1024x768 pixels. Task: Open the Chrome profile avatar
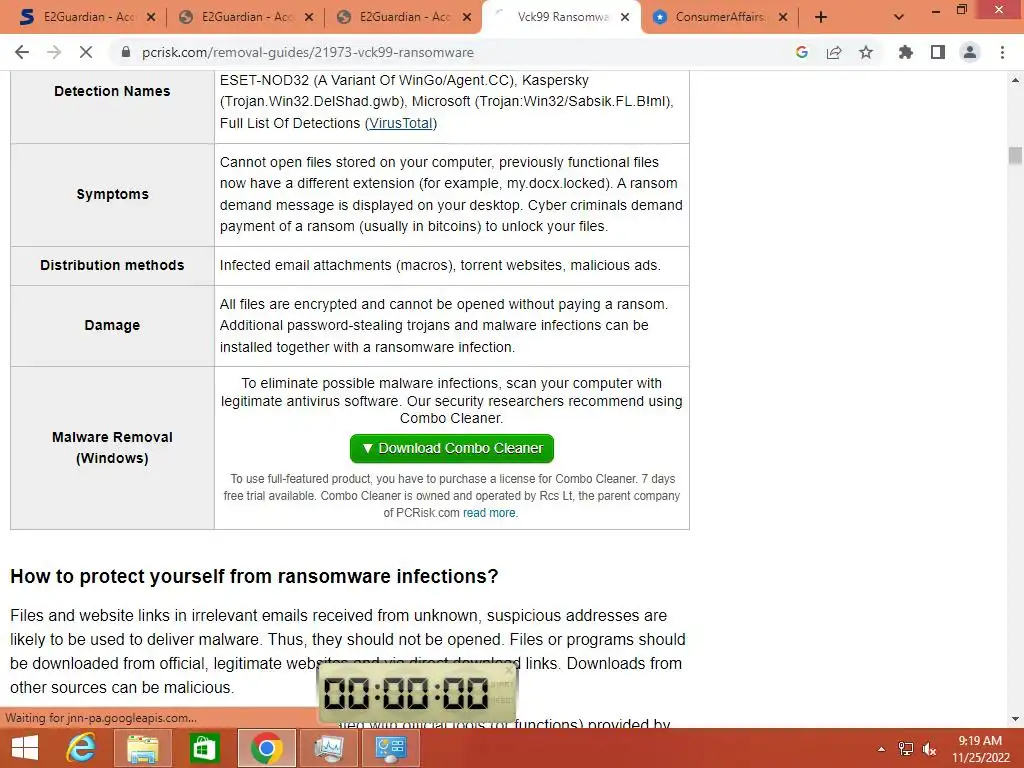point(970,52)
